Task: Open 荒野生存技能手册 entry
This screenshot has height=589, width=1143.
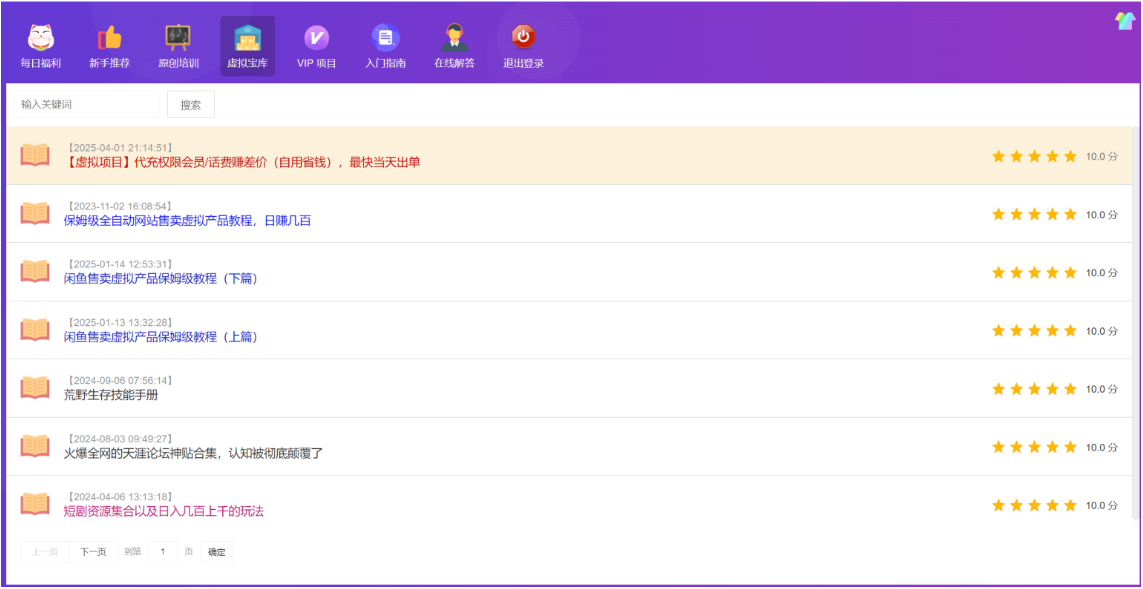Action: (x=111, y=394)
